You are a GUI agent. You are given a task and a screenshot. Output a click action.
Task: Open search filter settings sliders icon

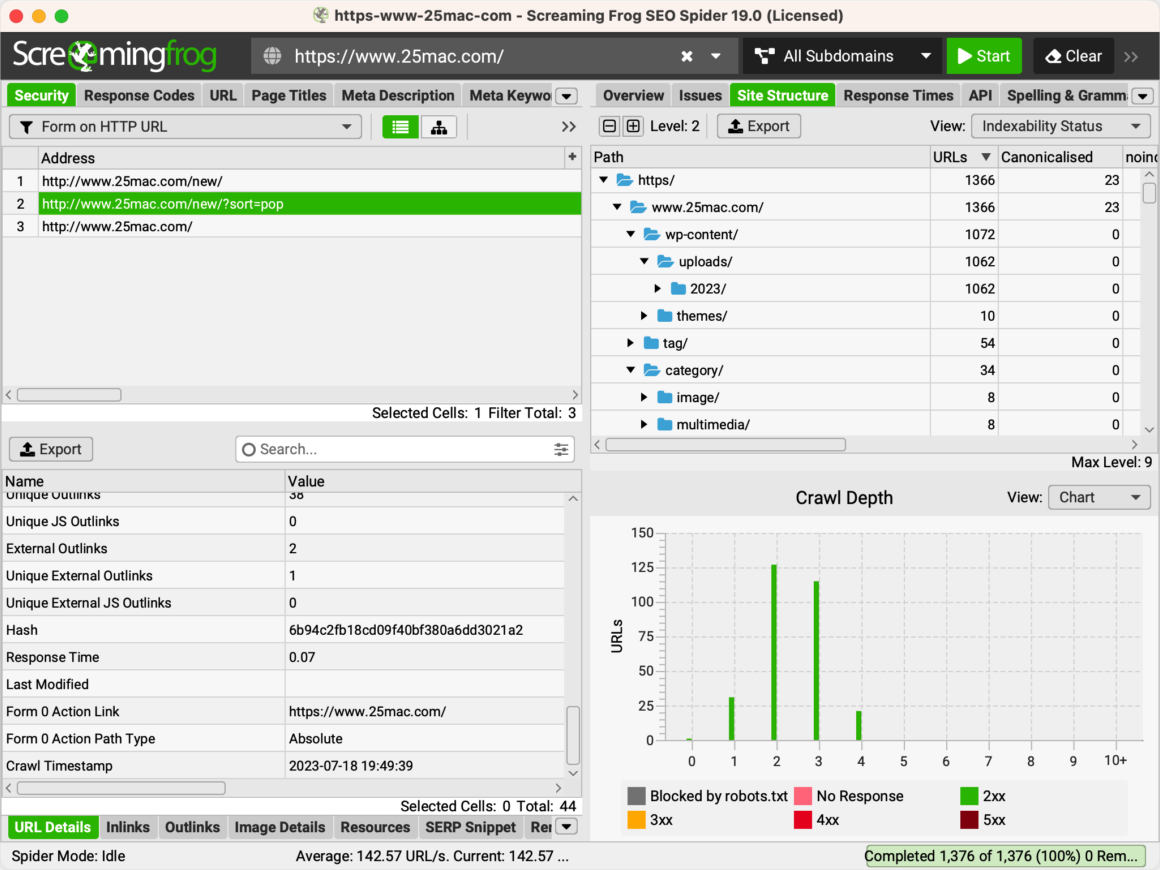[x=562, y=449]
